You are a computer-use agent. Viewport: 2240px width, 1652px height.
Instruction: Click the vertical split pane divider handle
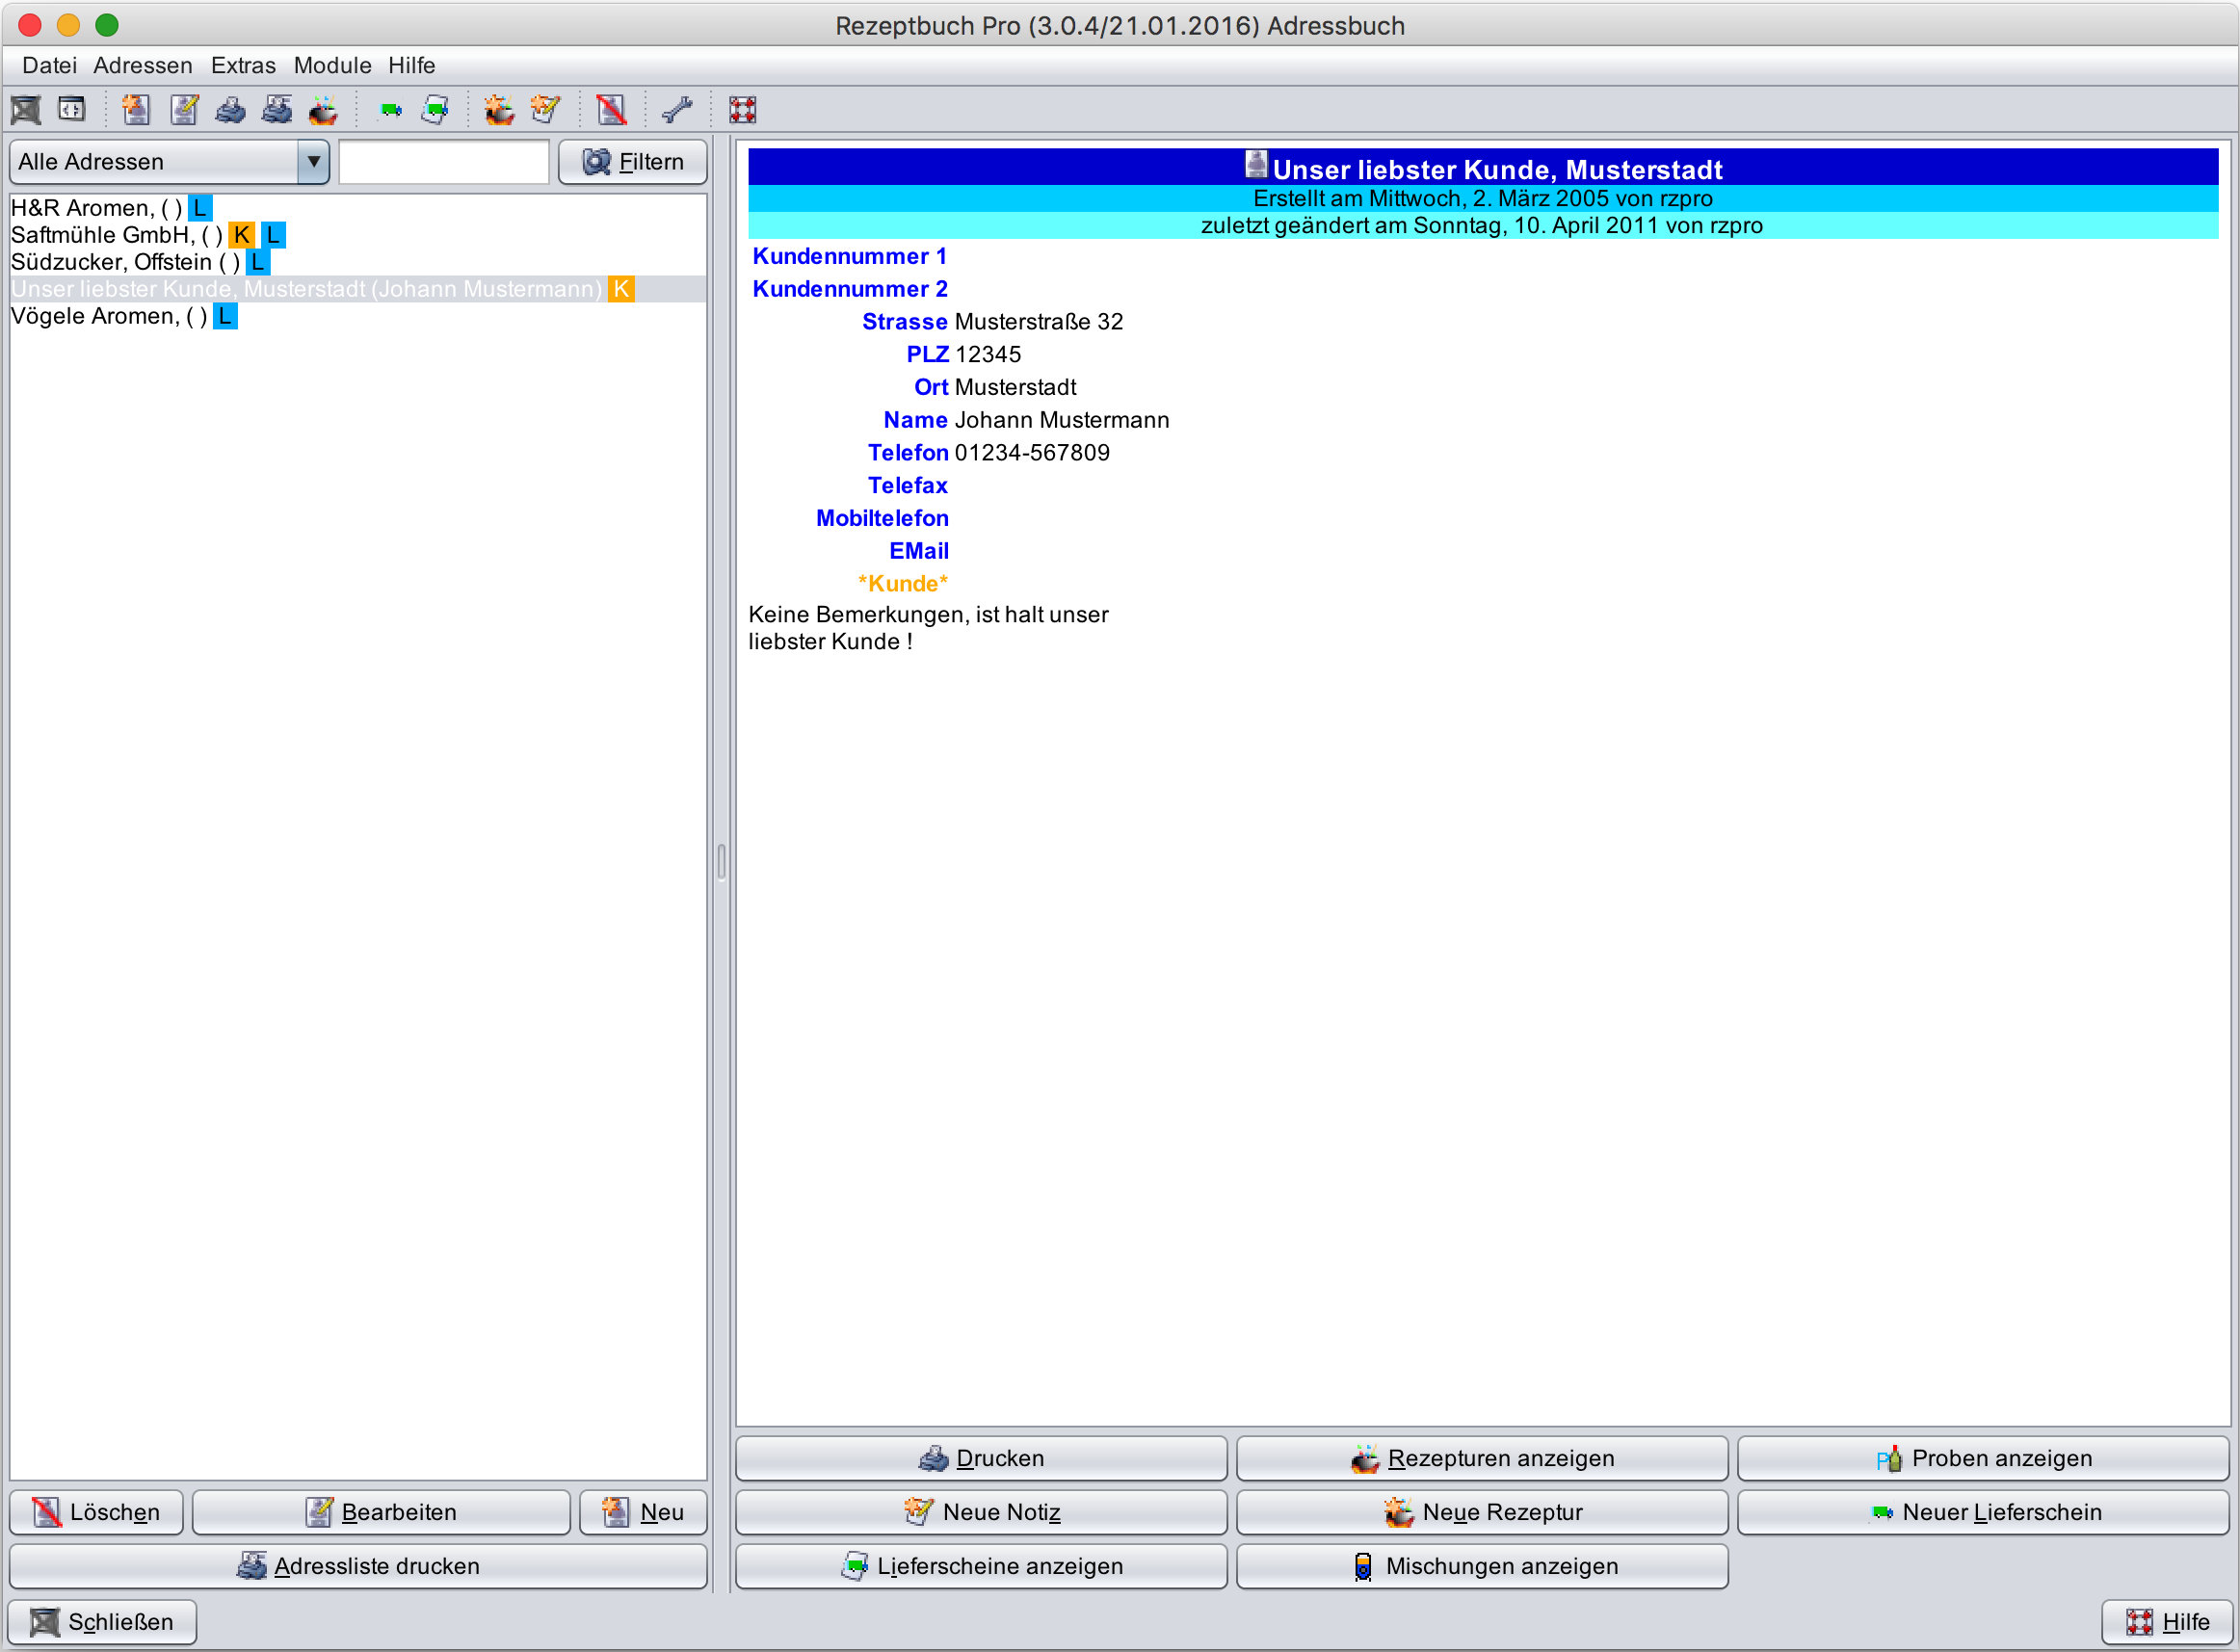tap(721, 860)
